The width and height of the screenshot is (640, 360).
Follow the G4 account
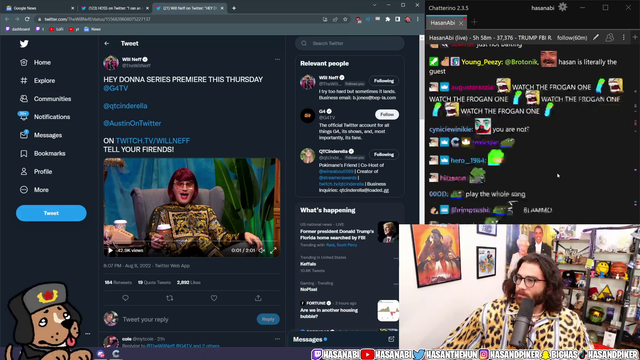(x=387, y=114)
